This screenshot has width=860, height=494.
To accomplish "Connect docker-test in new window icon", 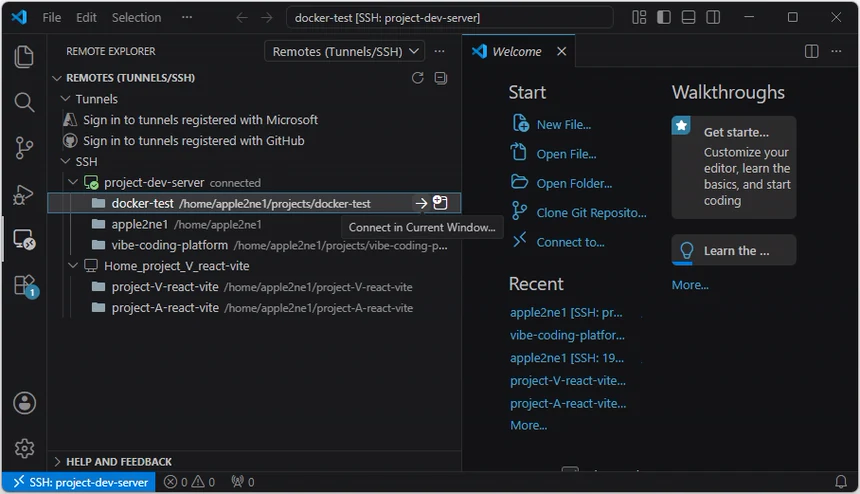I will [440, 203].
